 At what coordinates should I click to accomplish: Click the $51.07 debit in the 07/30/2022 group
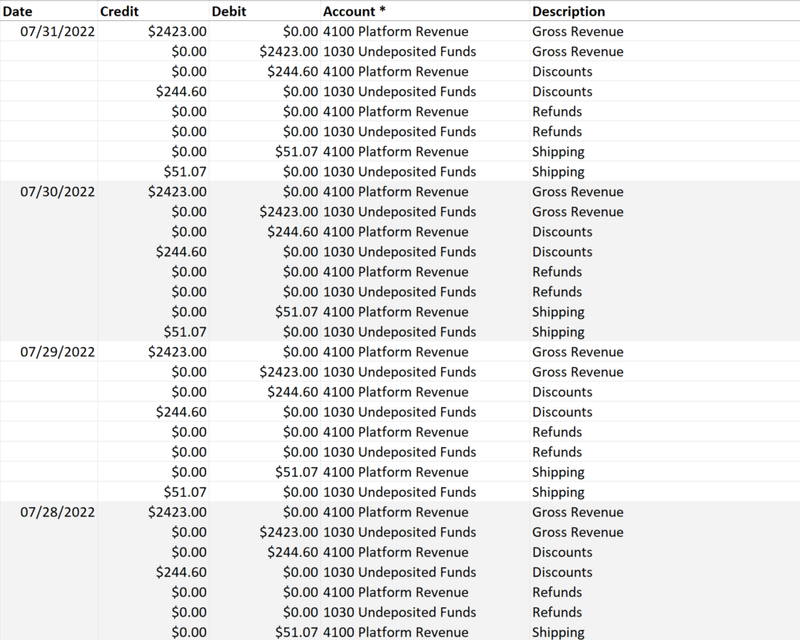[296, 312]
